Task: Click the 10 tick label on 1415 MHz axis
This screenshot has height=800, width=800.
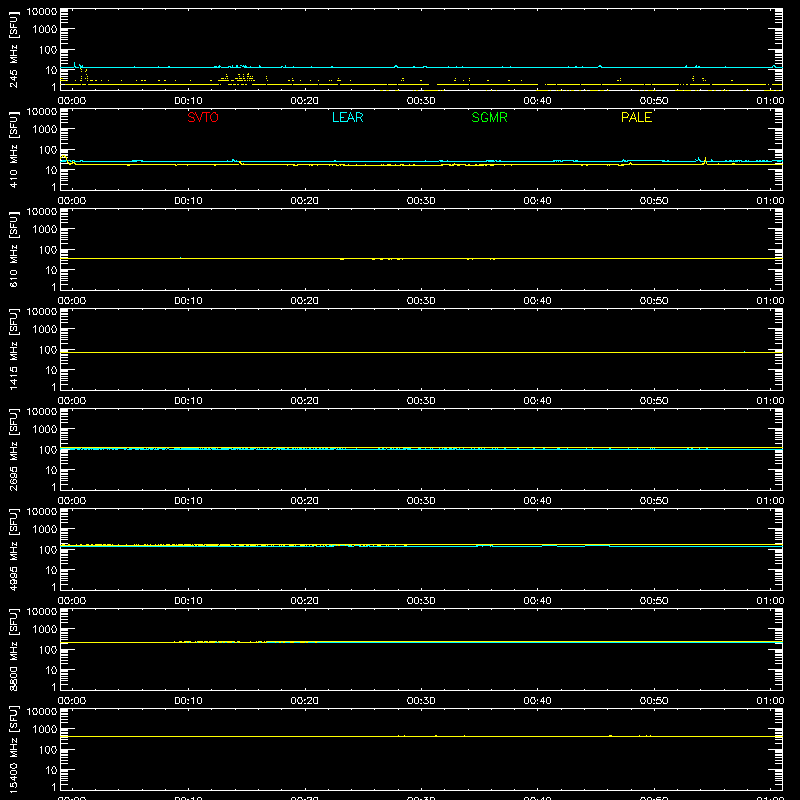Action: click(51, 370)
